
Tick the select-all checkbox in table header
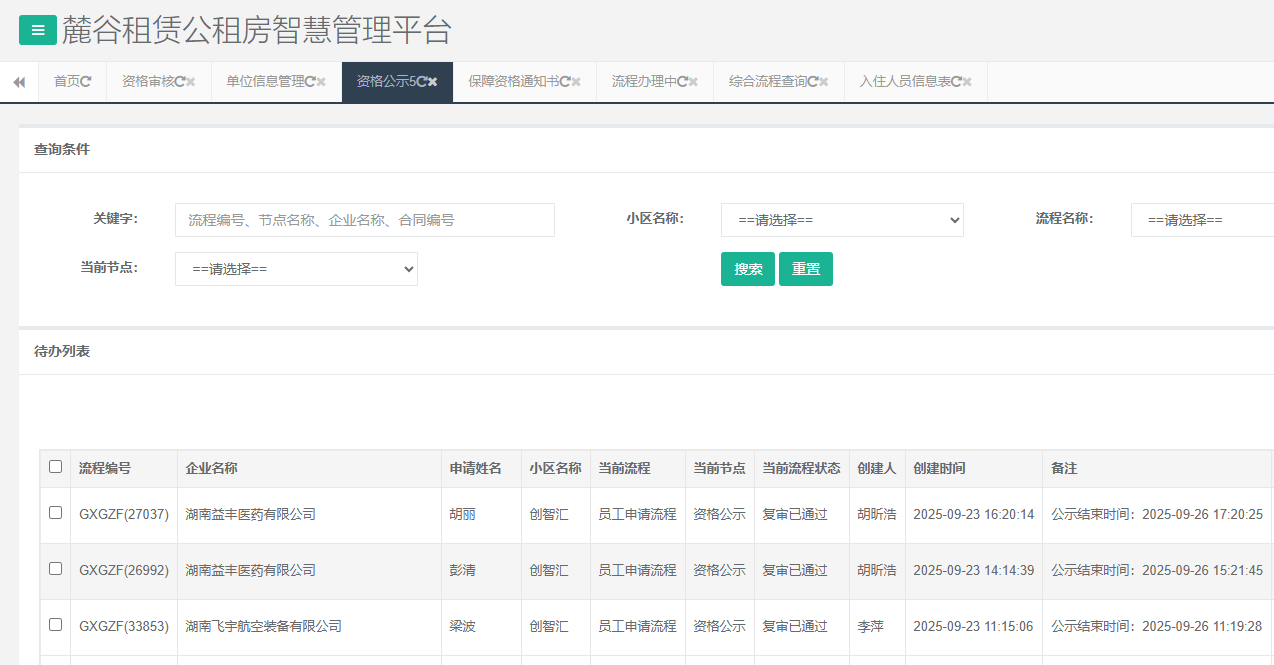coord(55,467)
